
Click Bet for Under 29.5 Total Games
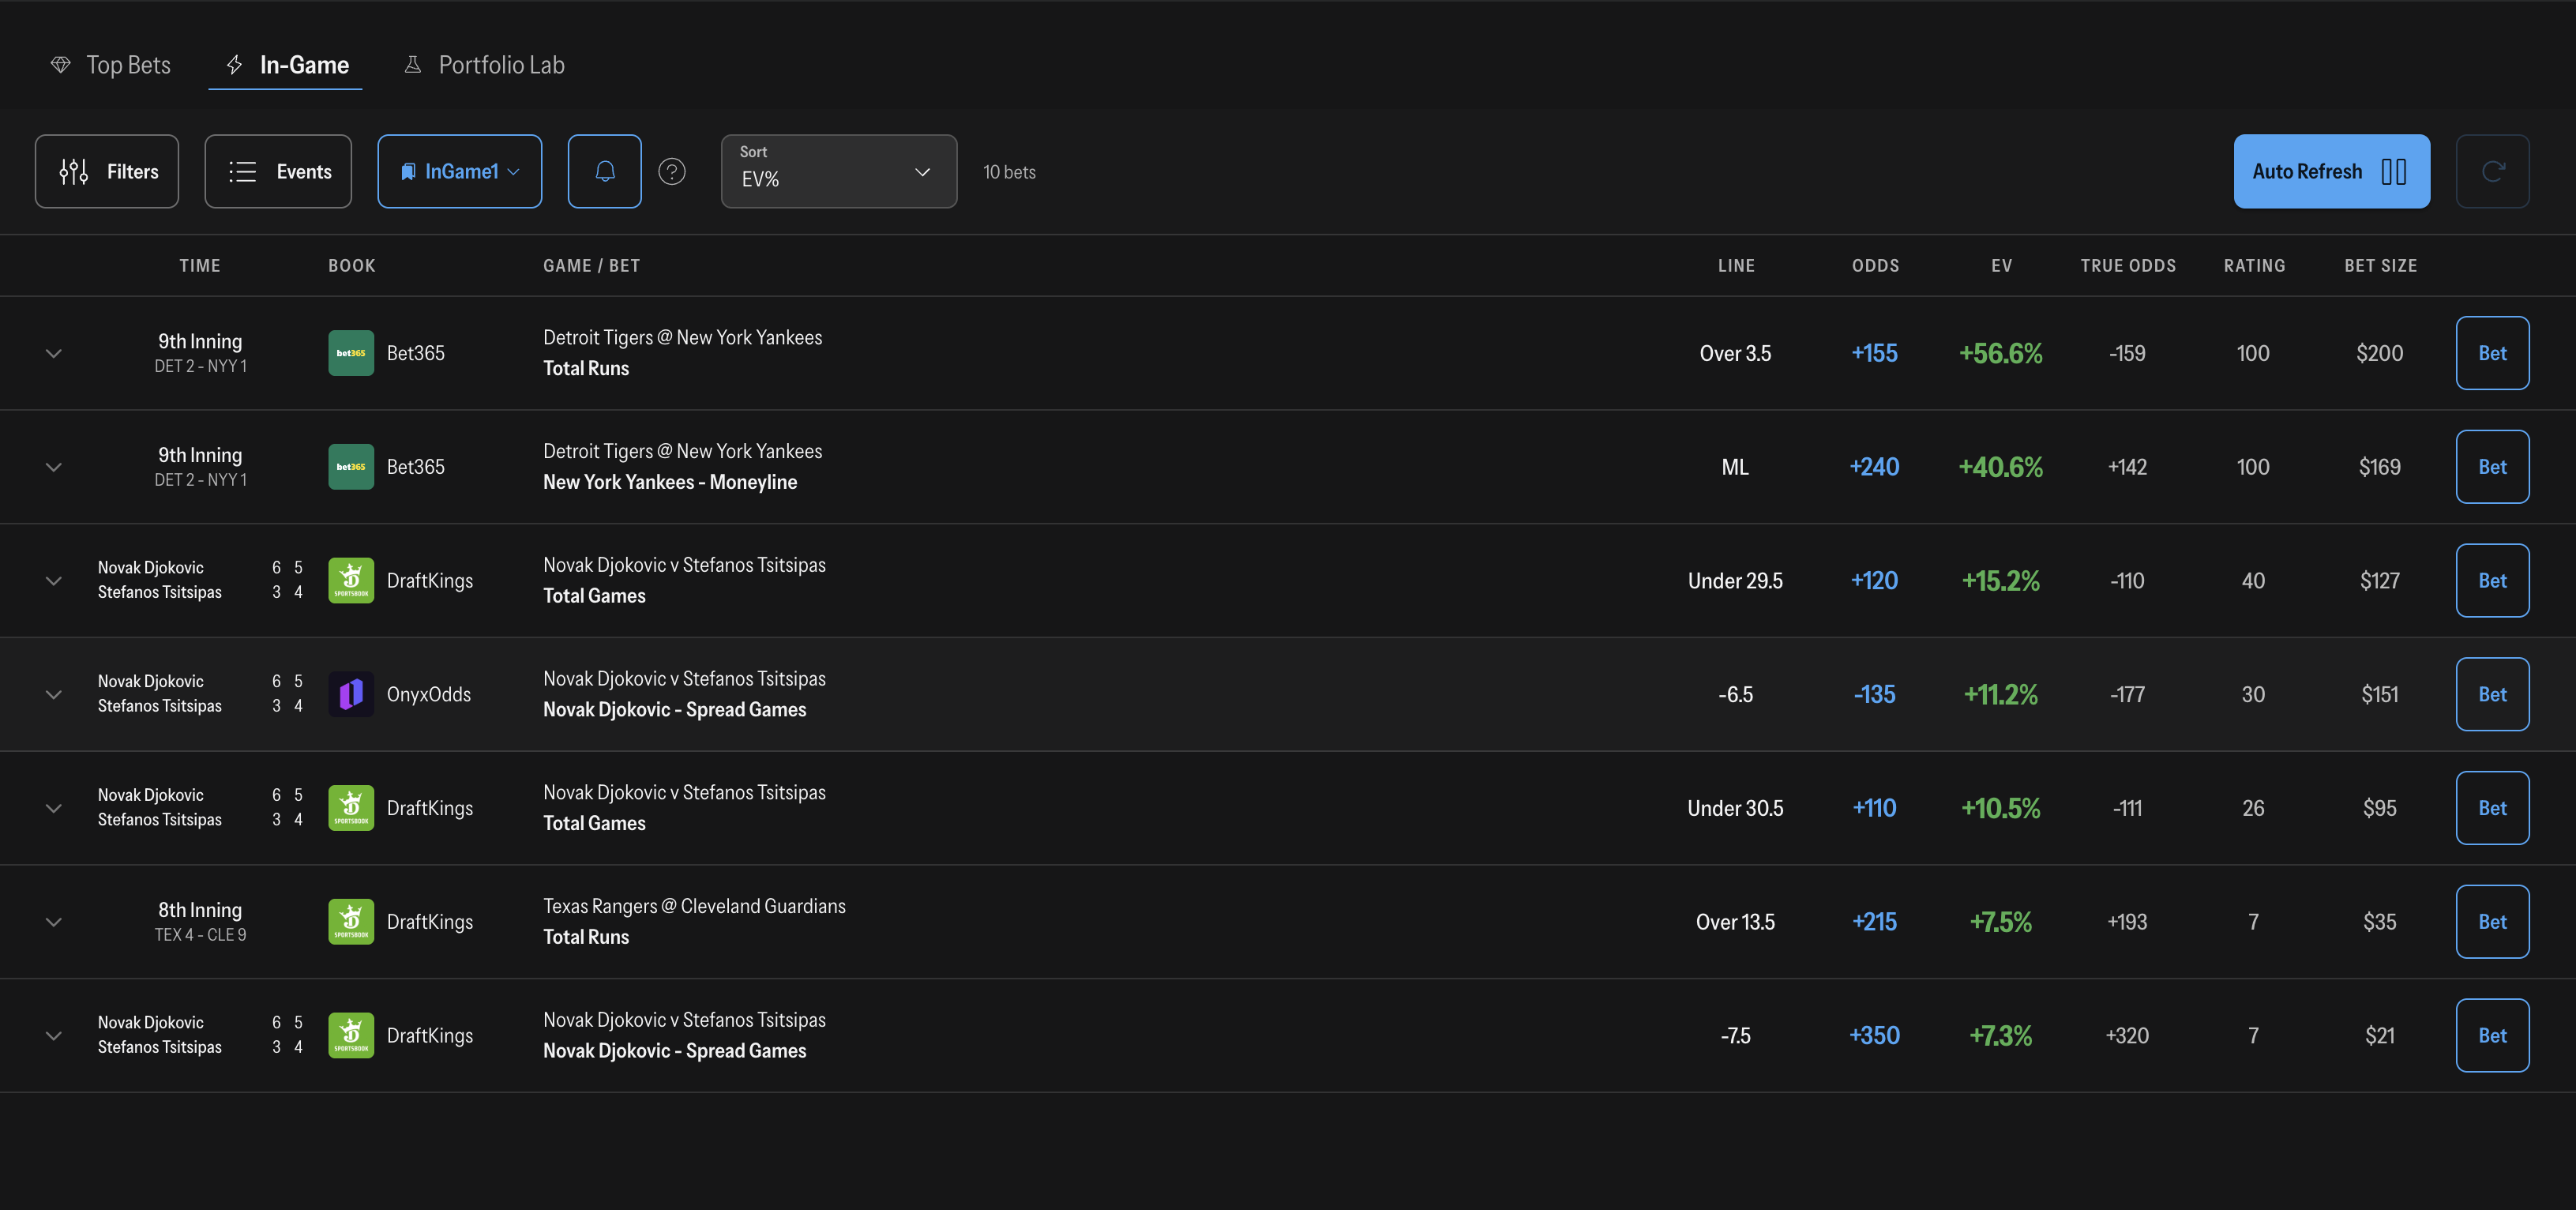pos(2492,580)
